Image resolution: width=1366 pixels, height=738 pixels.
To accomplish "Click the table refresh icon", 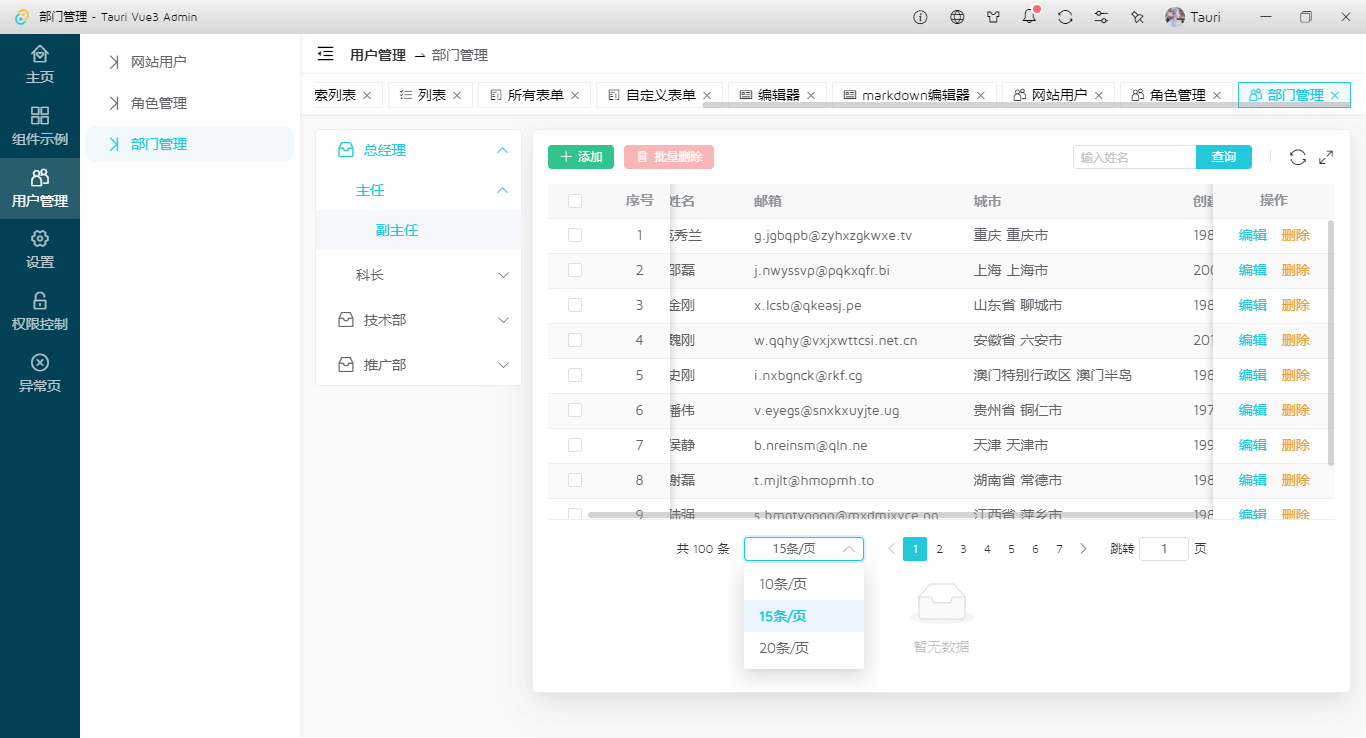I will pos(1297,157).
